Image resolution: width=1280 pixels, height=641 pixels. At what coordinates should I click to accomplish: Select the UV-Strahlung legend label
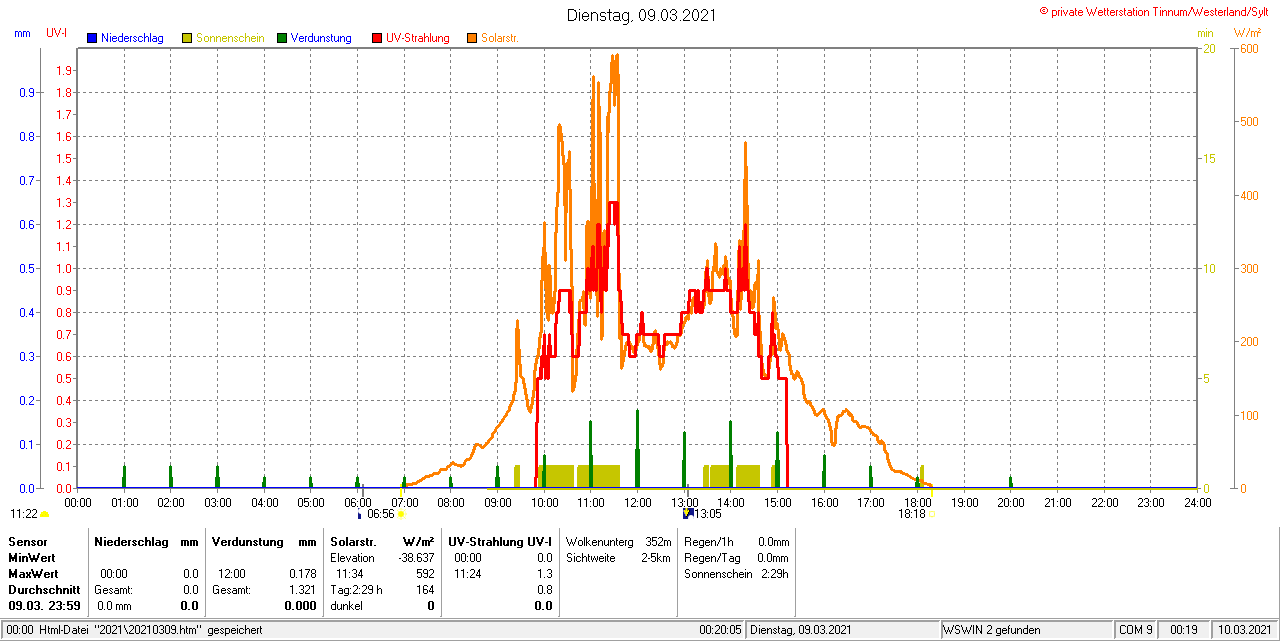419,38
